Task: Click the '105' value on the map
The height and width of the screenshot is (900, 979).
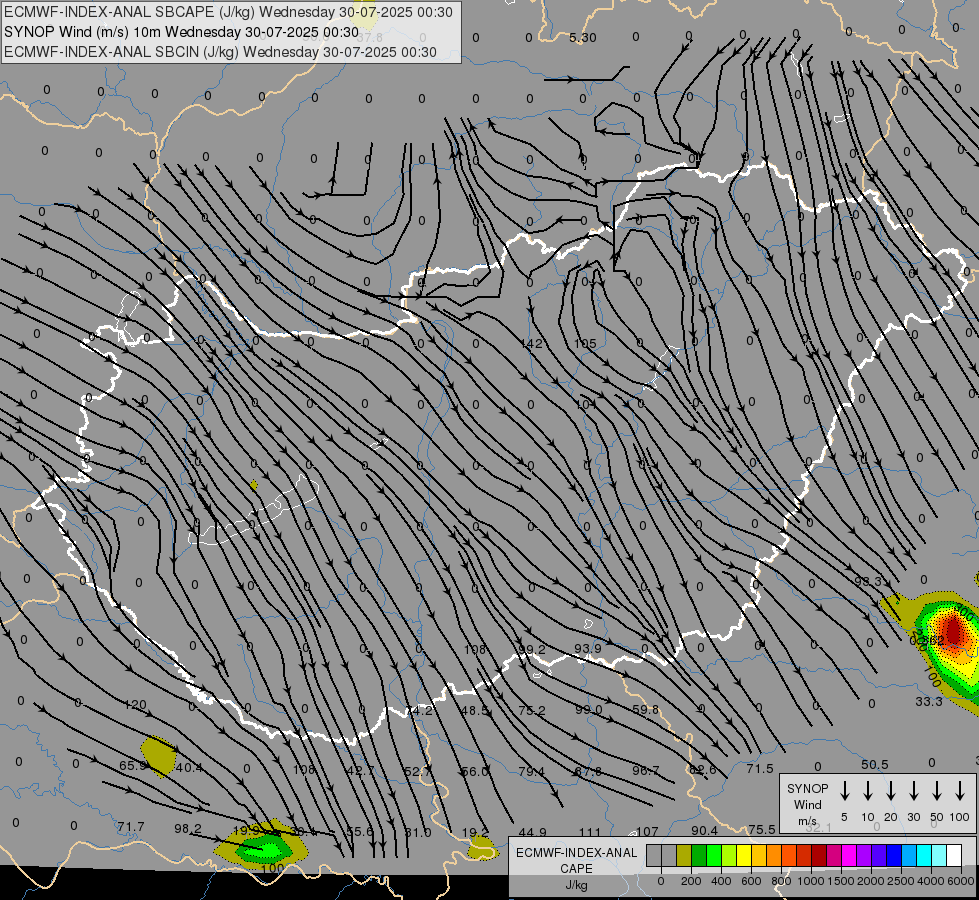Action: click(x=585, y=344)
